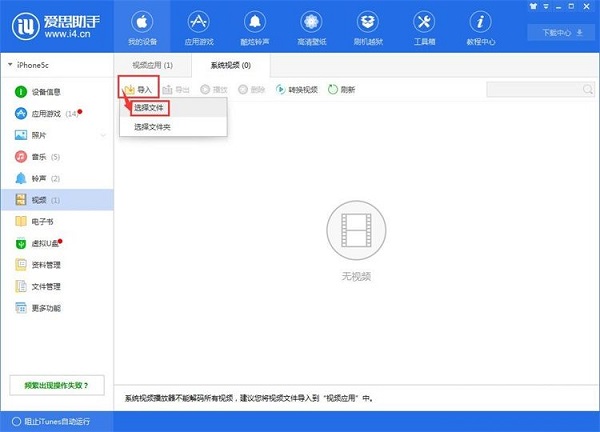This screenshot has width=600, height=432.
Task: Open 频繁出现操作失败？ help link
Action: click(57, 385)
